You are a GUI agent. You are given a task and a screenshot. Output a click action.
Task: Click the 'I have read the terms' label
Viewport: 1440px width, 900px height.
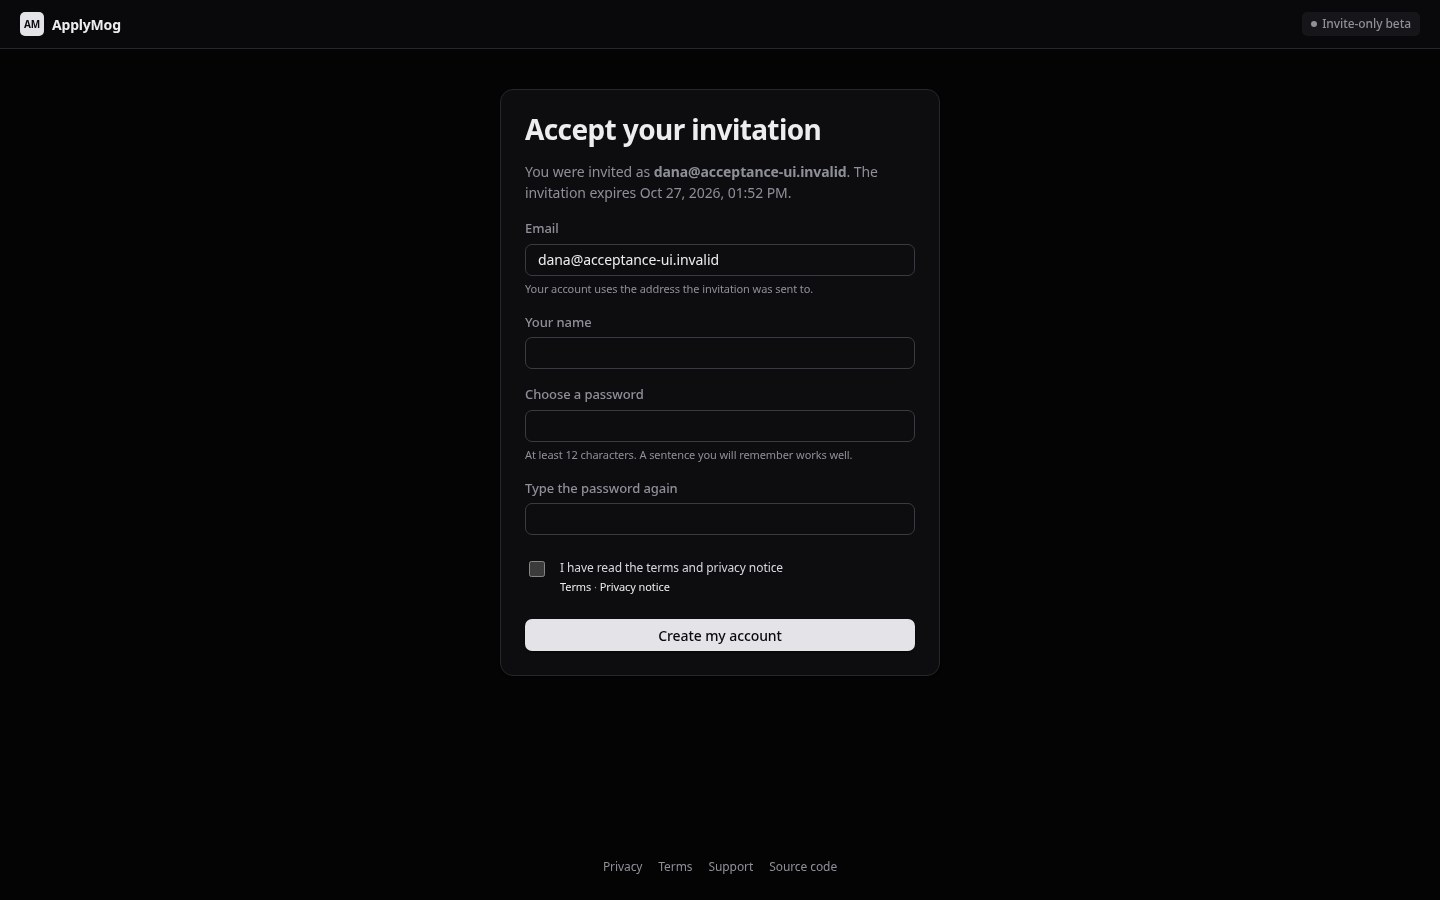point(671,567)
